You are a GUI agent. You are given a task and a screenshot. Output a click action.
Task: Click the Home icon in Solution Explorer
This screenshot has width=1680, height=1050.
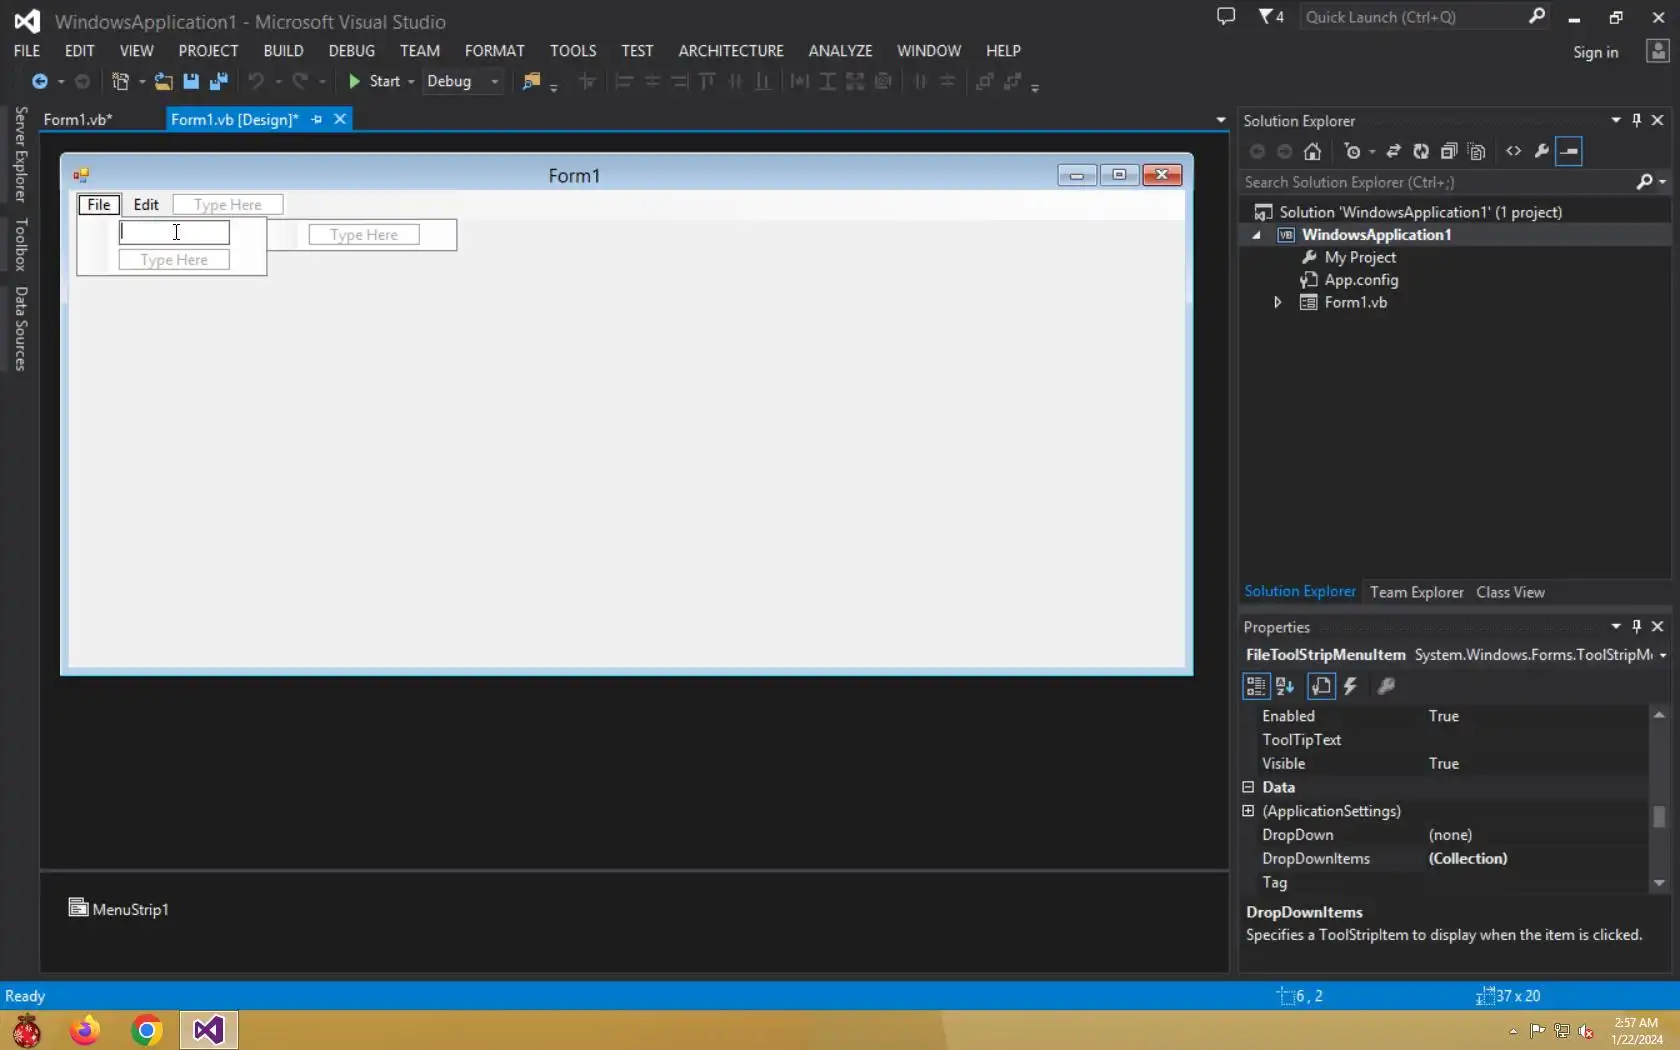pyautogui.click(x=1313, y=151)
